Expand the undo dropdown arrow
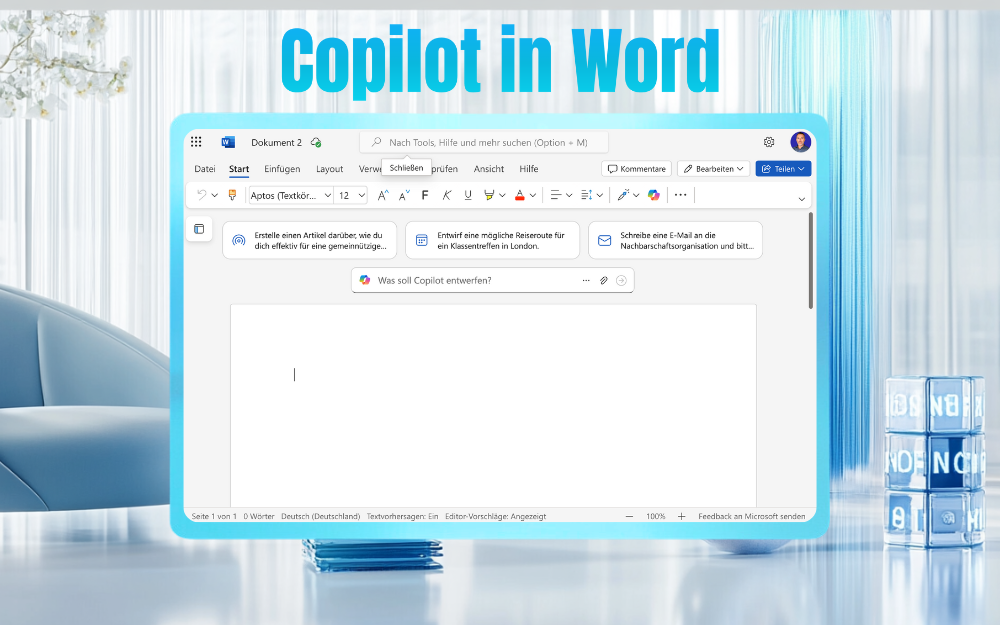Image resolution: width=1000 pixels, height=625 pixels. click(x=215, y=195)
